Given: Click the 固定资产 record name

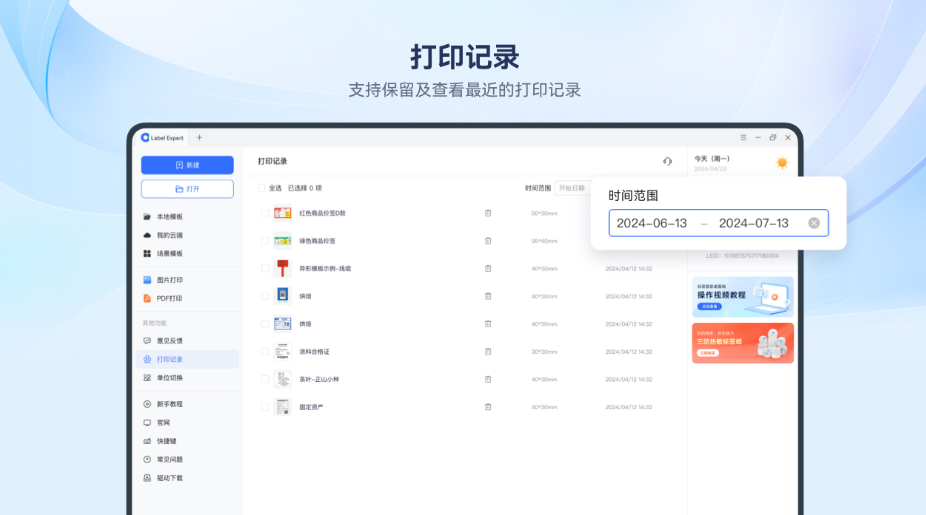Looking at the screenshot, I should point(311,407).
